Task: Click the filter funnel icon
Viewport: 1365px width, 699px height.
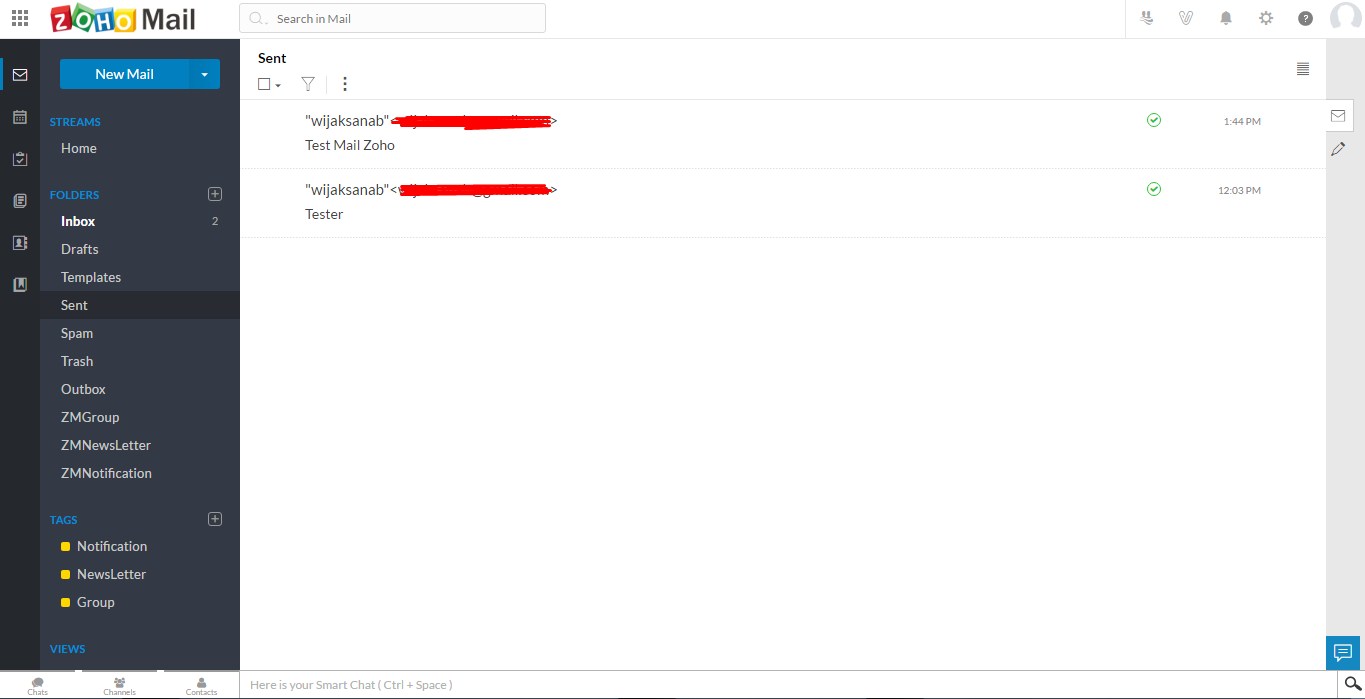Action: point(308,84)
